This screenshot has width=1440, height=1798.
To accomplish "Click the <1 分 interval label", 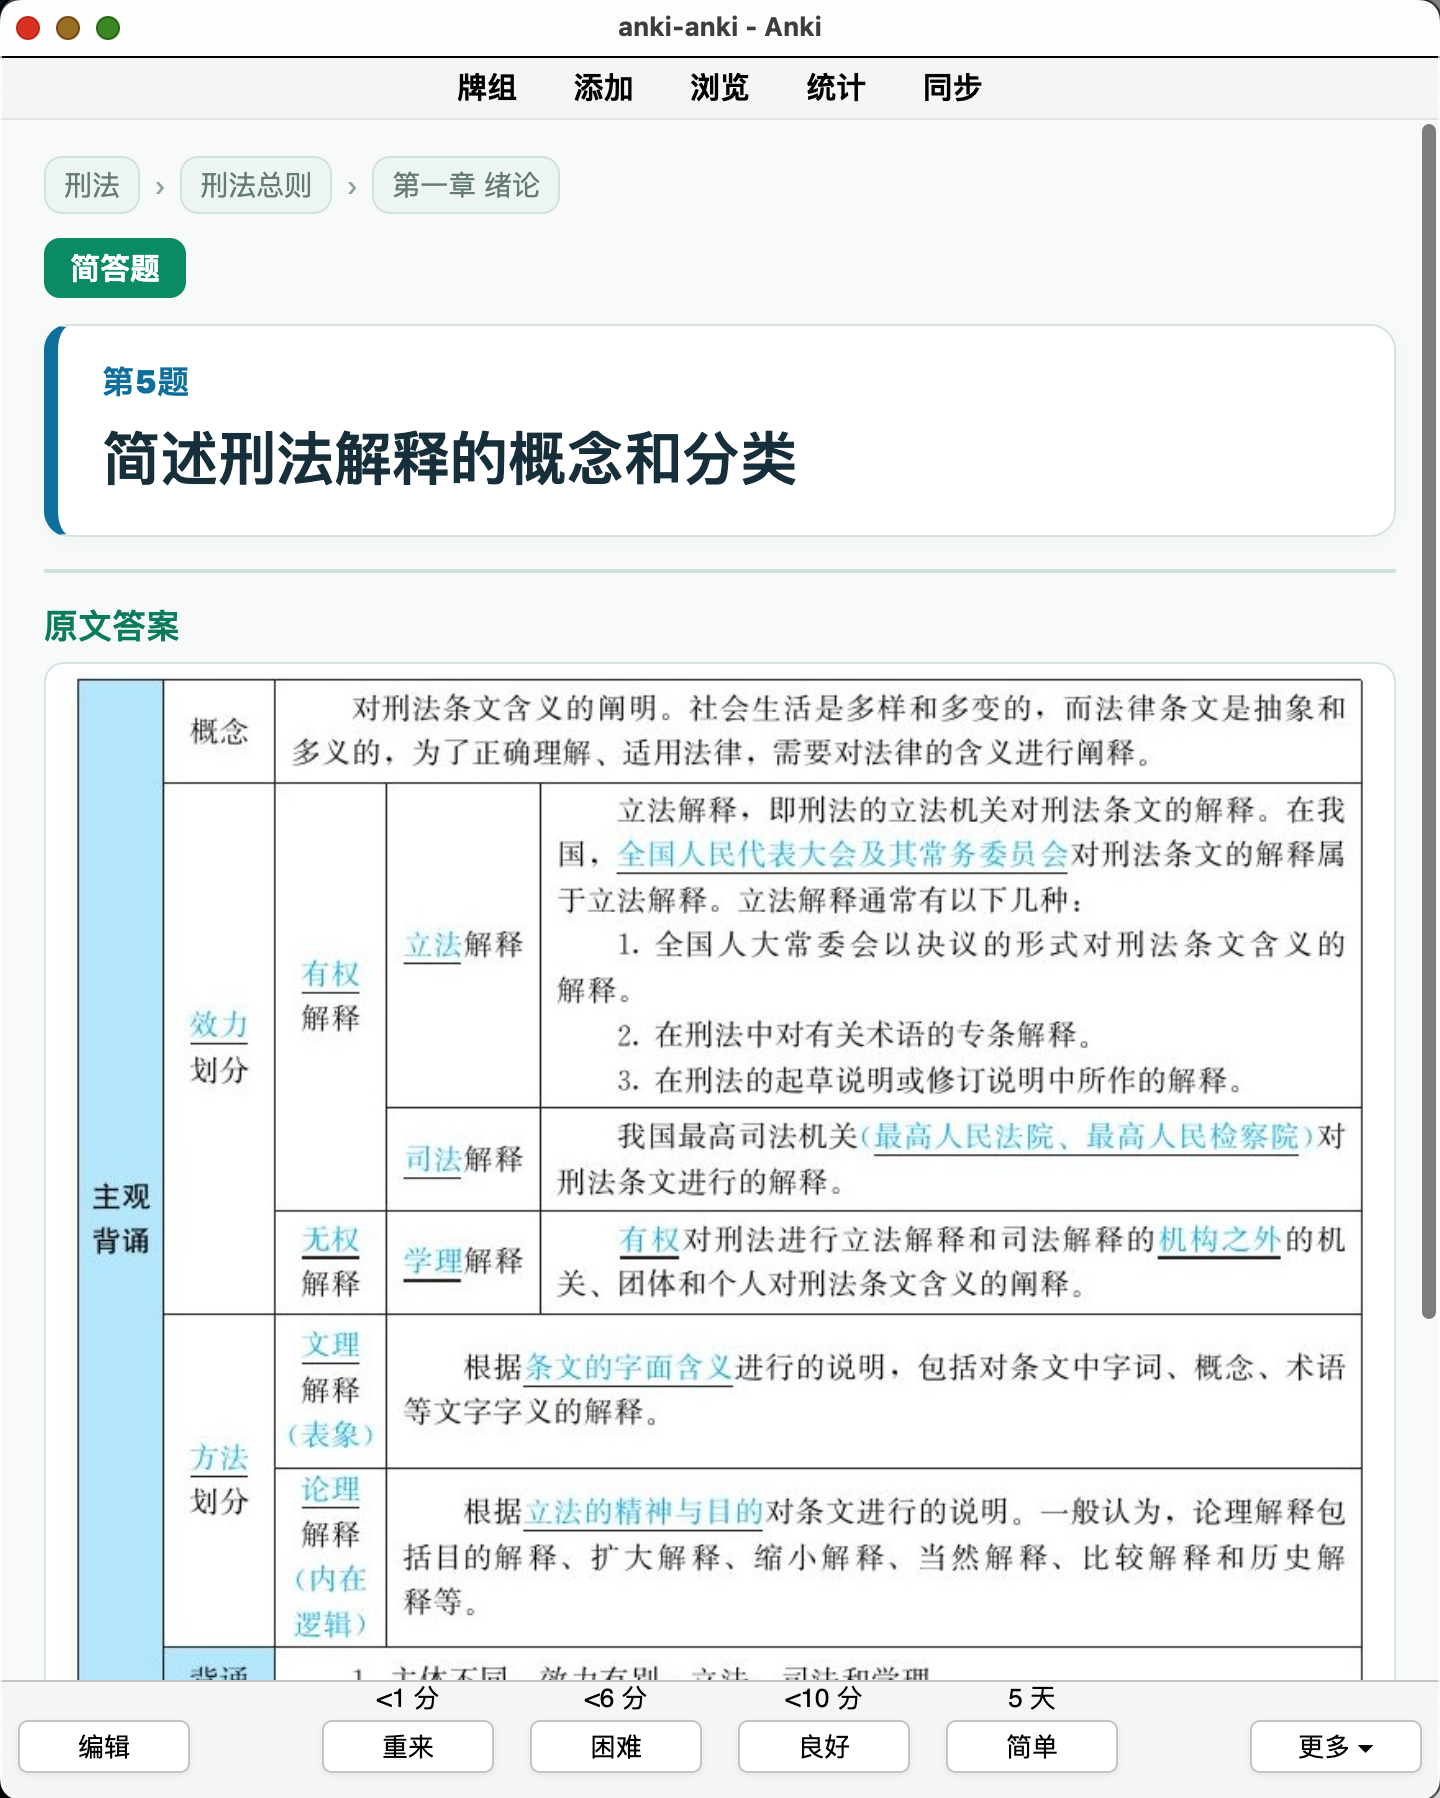I will coord(408,1698).
